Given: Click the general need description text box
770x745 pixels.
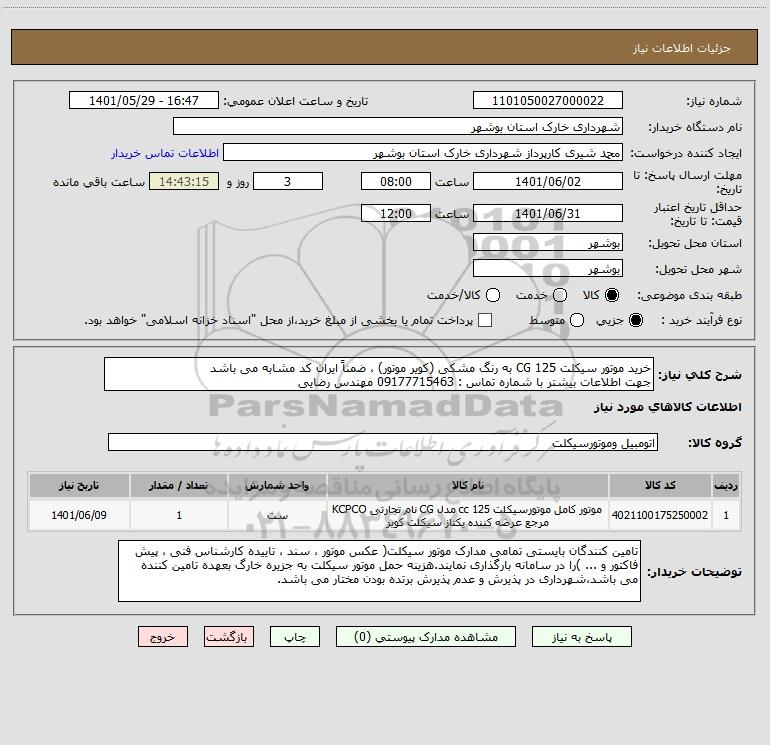Looking at the screenshot, I should (x=379, y=375).
